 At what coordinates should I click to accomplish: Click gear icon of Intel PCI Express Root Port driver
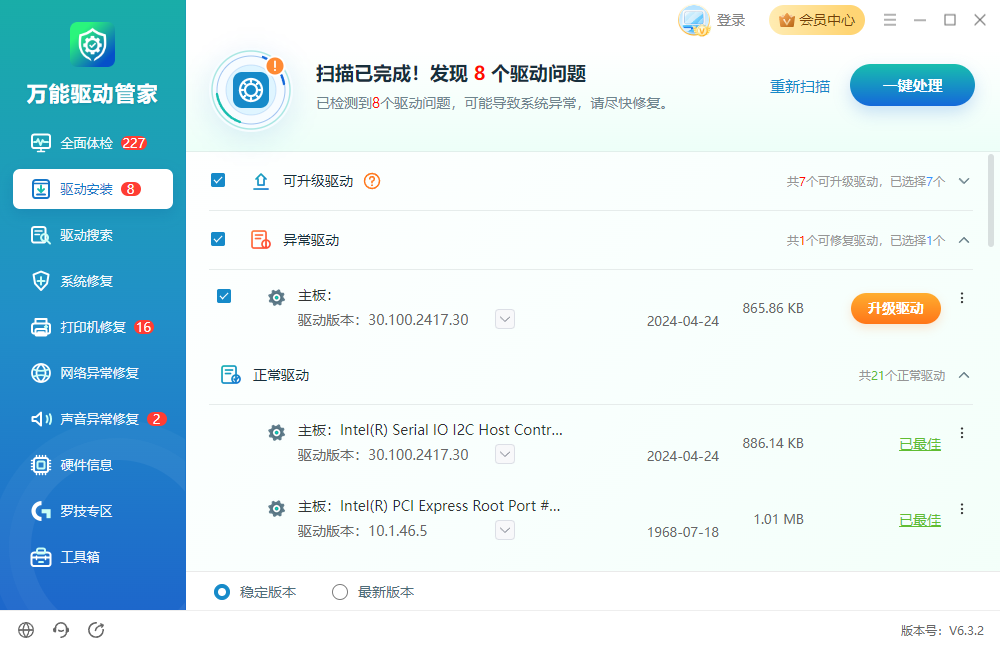pos(276,508)
